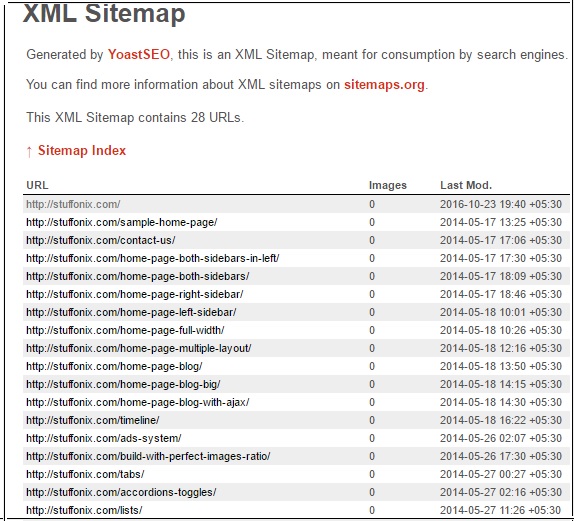Sort by the URL column header

coord(37,185)
